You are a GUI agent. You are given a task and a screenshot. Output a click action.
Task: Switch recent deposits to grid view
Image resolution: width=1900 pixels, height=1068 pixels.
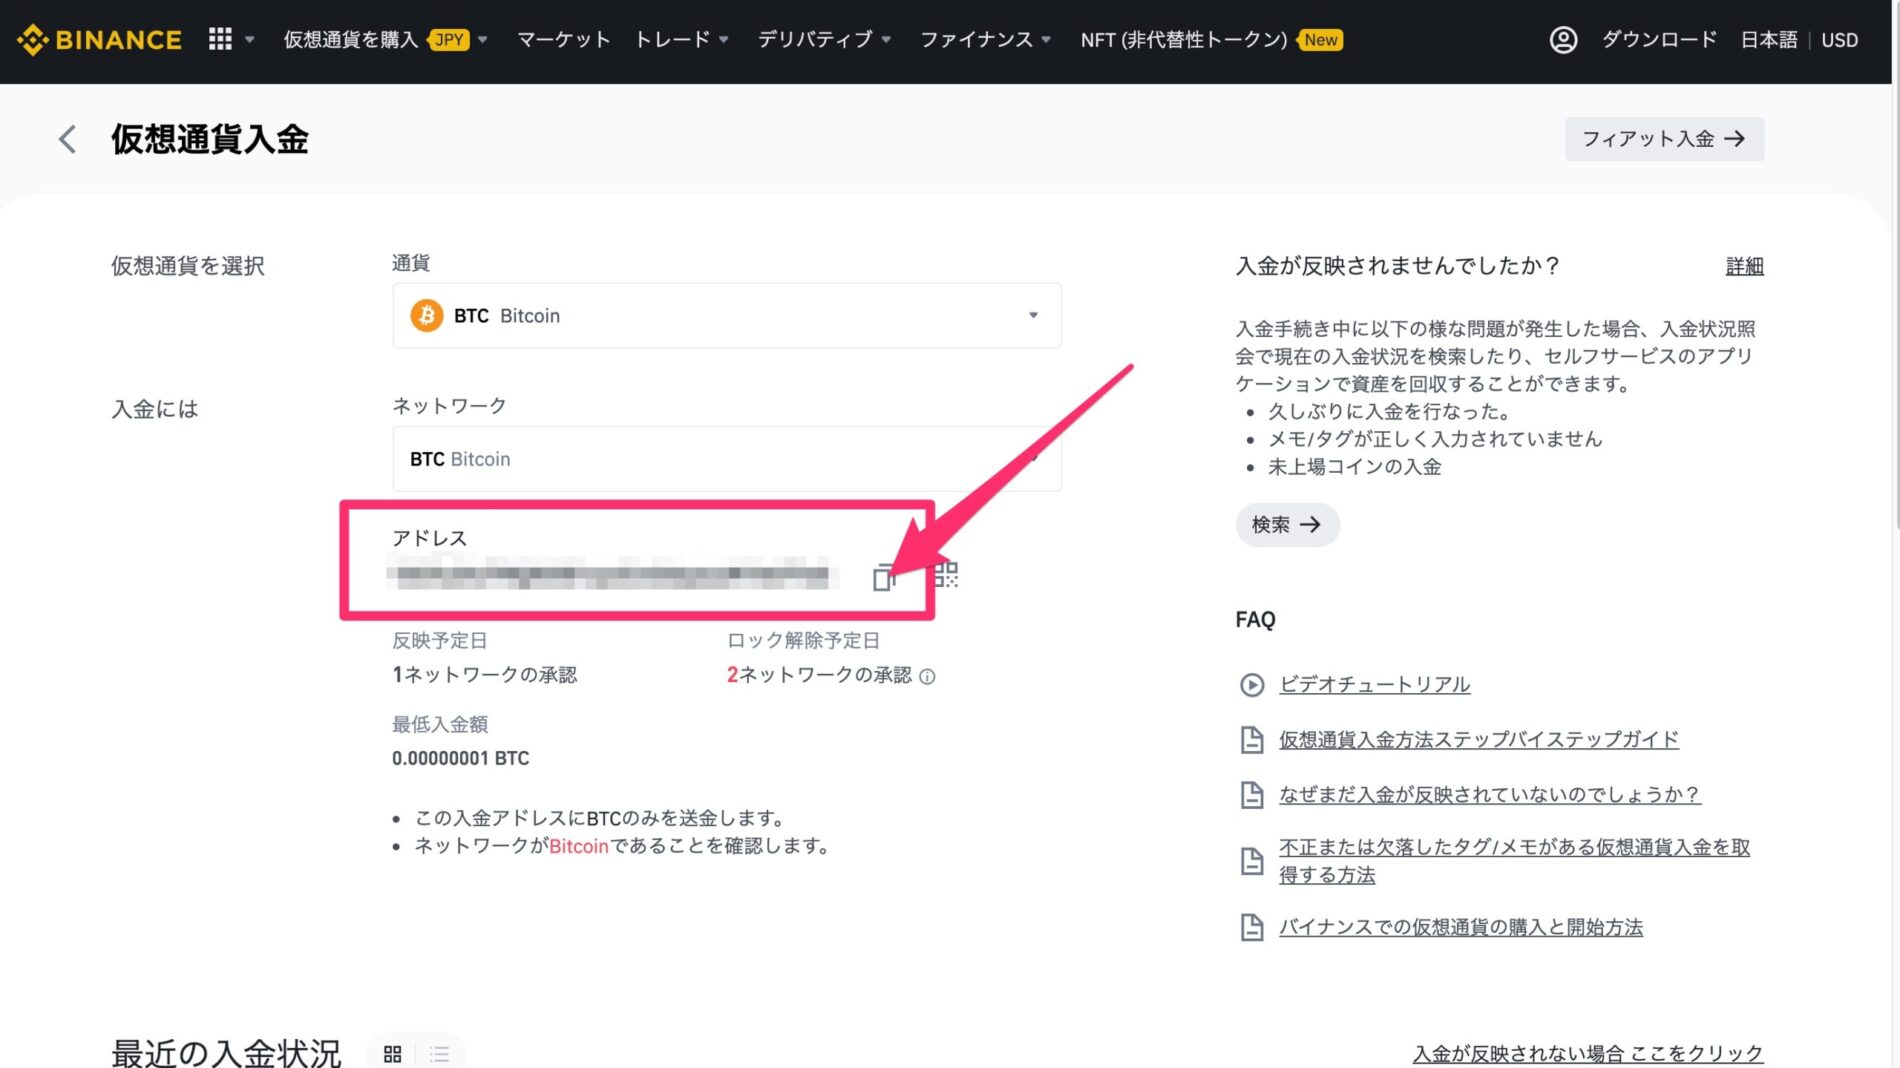coord(392,1054)
